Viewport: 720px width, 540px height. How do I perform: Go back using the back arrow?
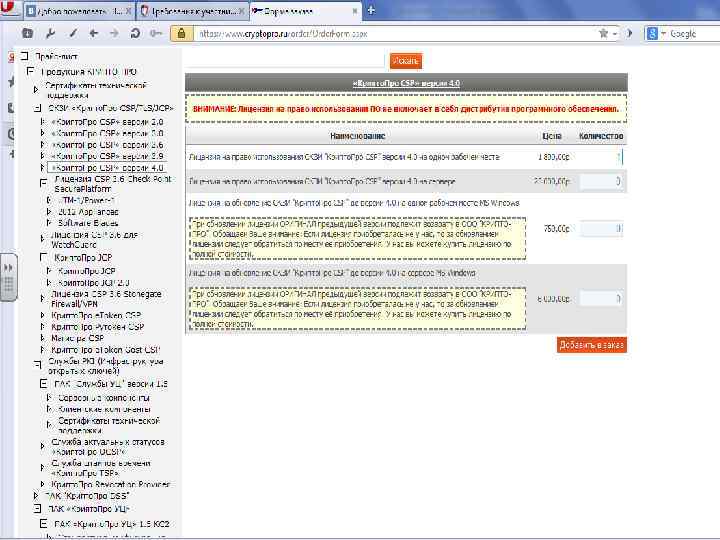94,34
